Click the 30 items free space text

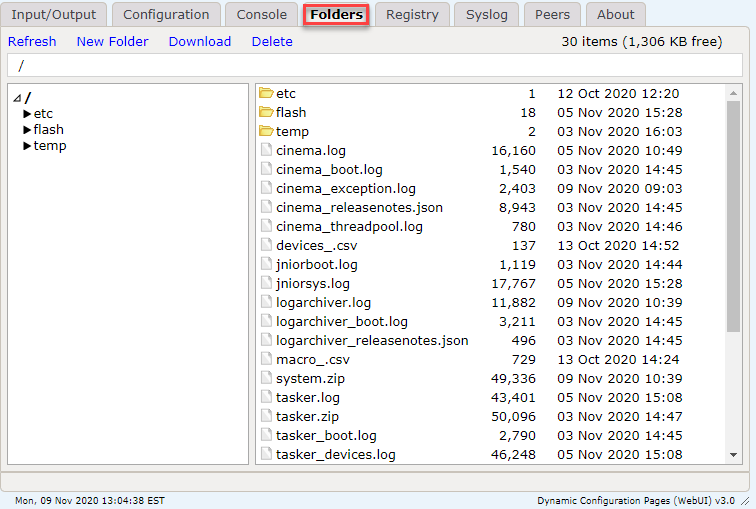coord(641,41)
